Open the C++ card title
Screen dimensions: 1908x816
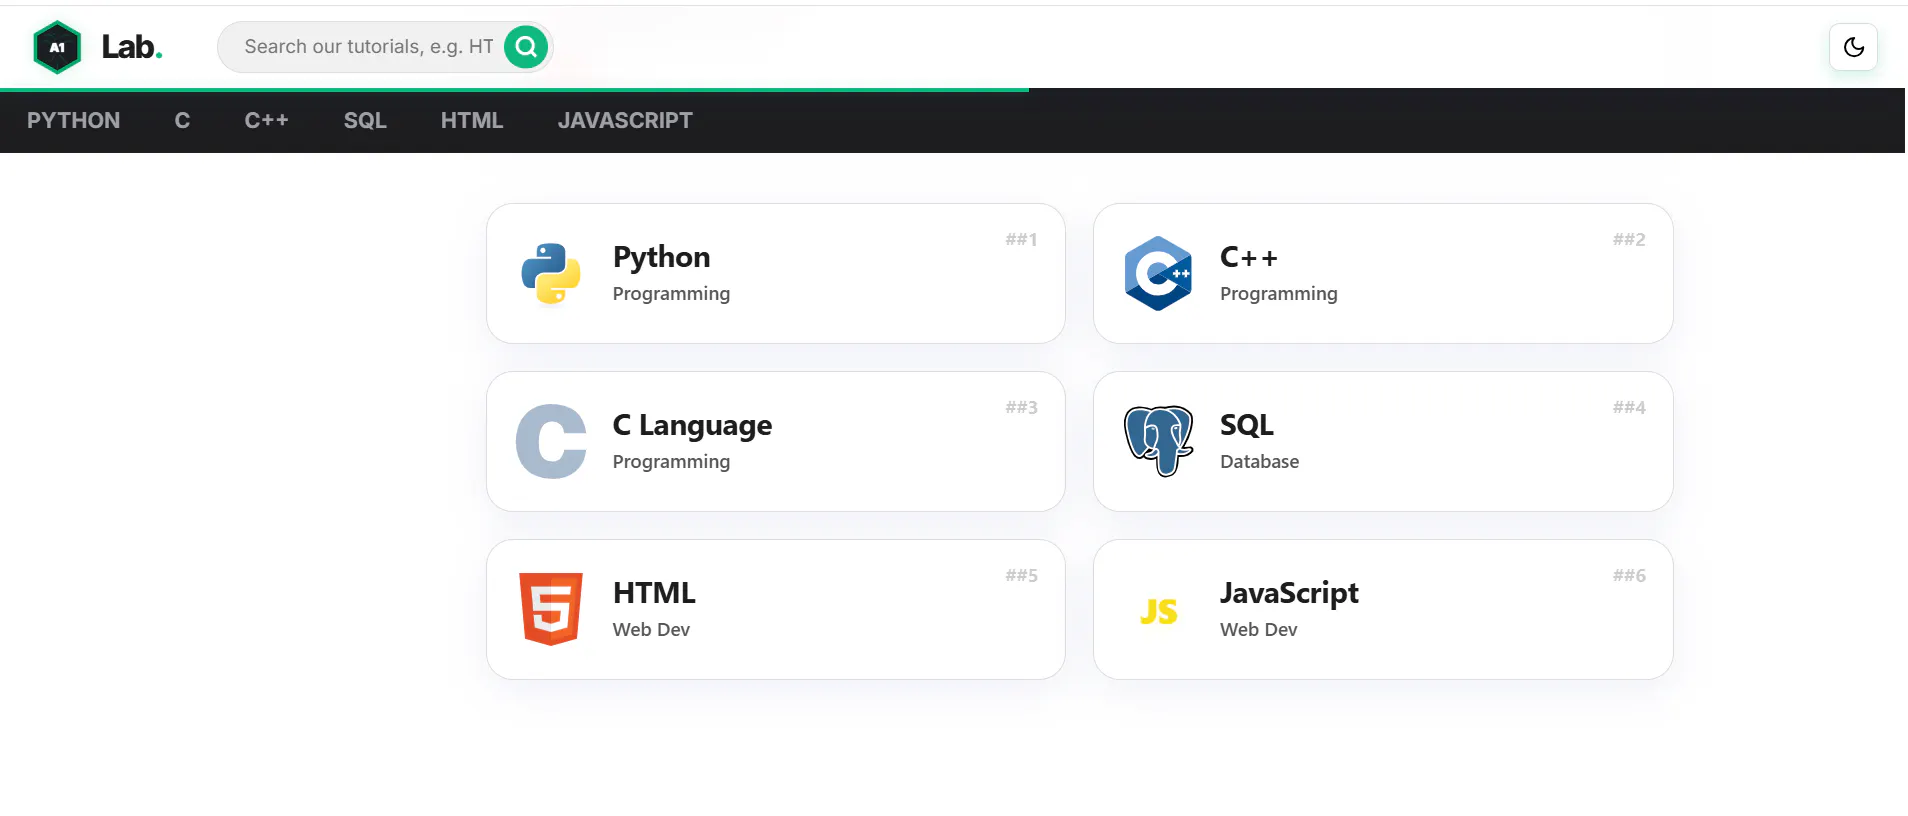point(1249,257)
